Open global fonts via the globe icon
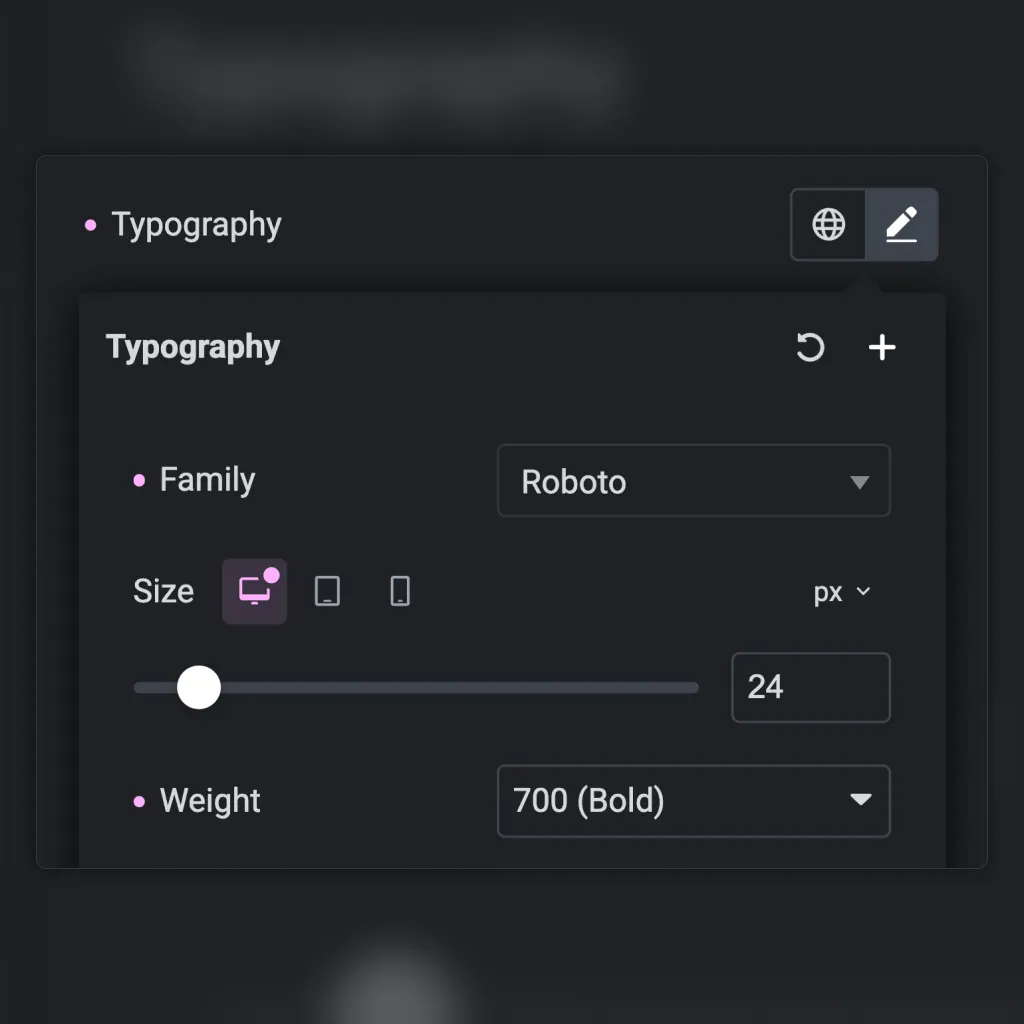 click(828, 225)
